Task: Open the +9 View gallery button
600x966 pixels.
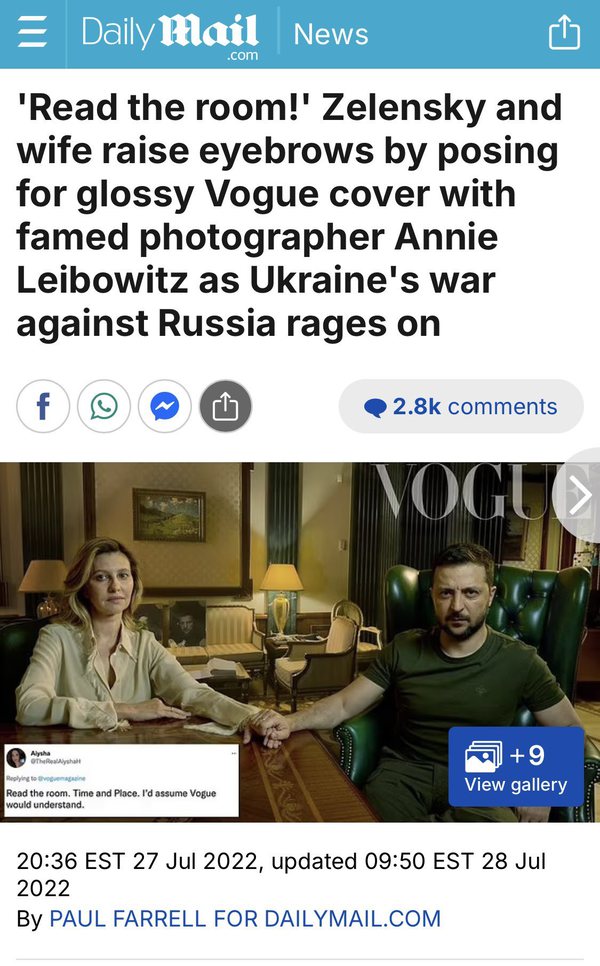Action: 516,766
